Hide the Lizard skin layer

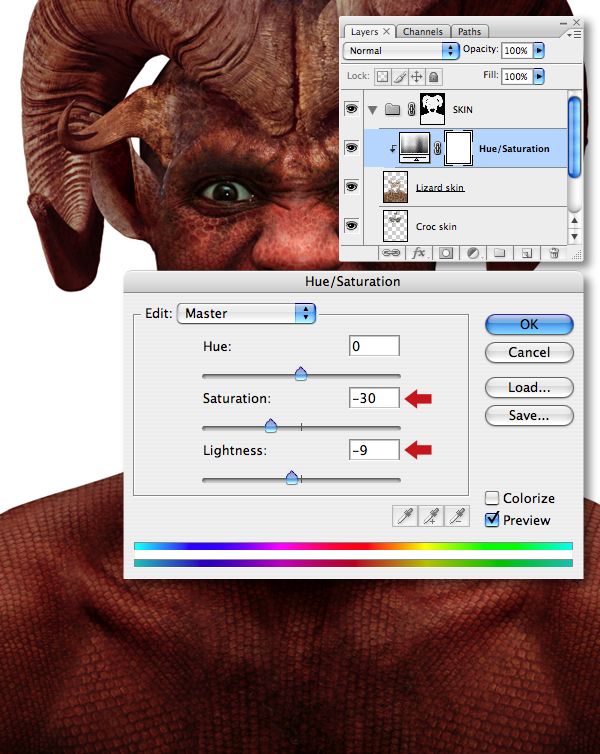click(351, 187)
